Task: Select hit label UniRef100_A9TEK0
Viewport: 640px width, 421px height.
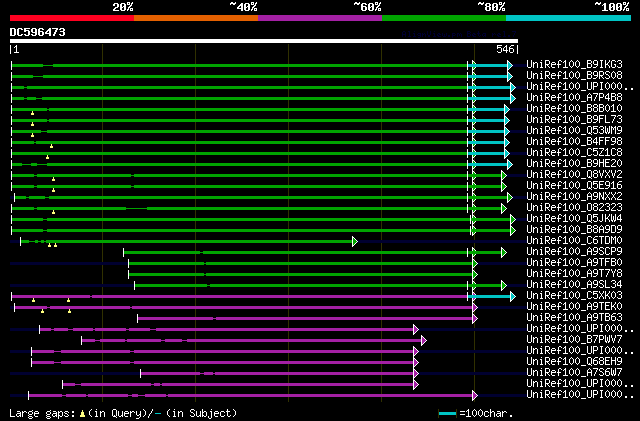Action: tap(574, 307)
